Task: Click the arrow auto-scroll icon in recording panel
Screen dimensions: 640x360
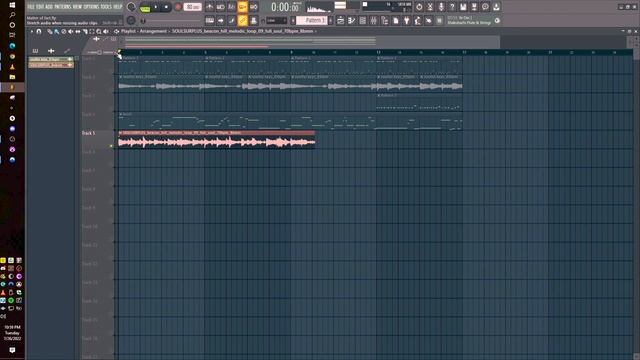Action: 220,20
